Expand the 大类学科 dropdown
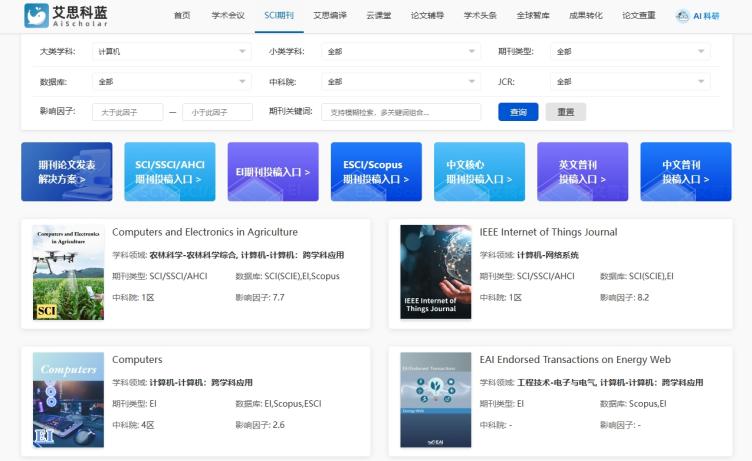The image size is (752, 461). click(x=171, y=51)
